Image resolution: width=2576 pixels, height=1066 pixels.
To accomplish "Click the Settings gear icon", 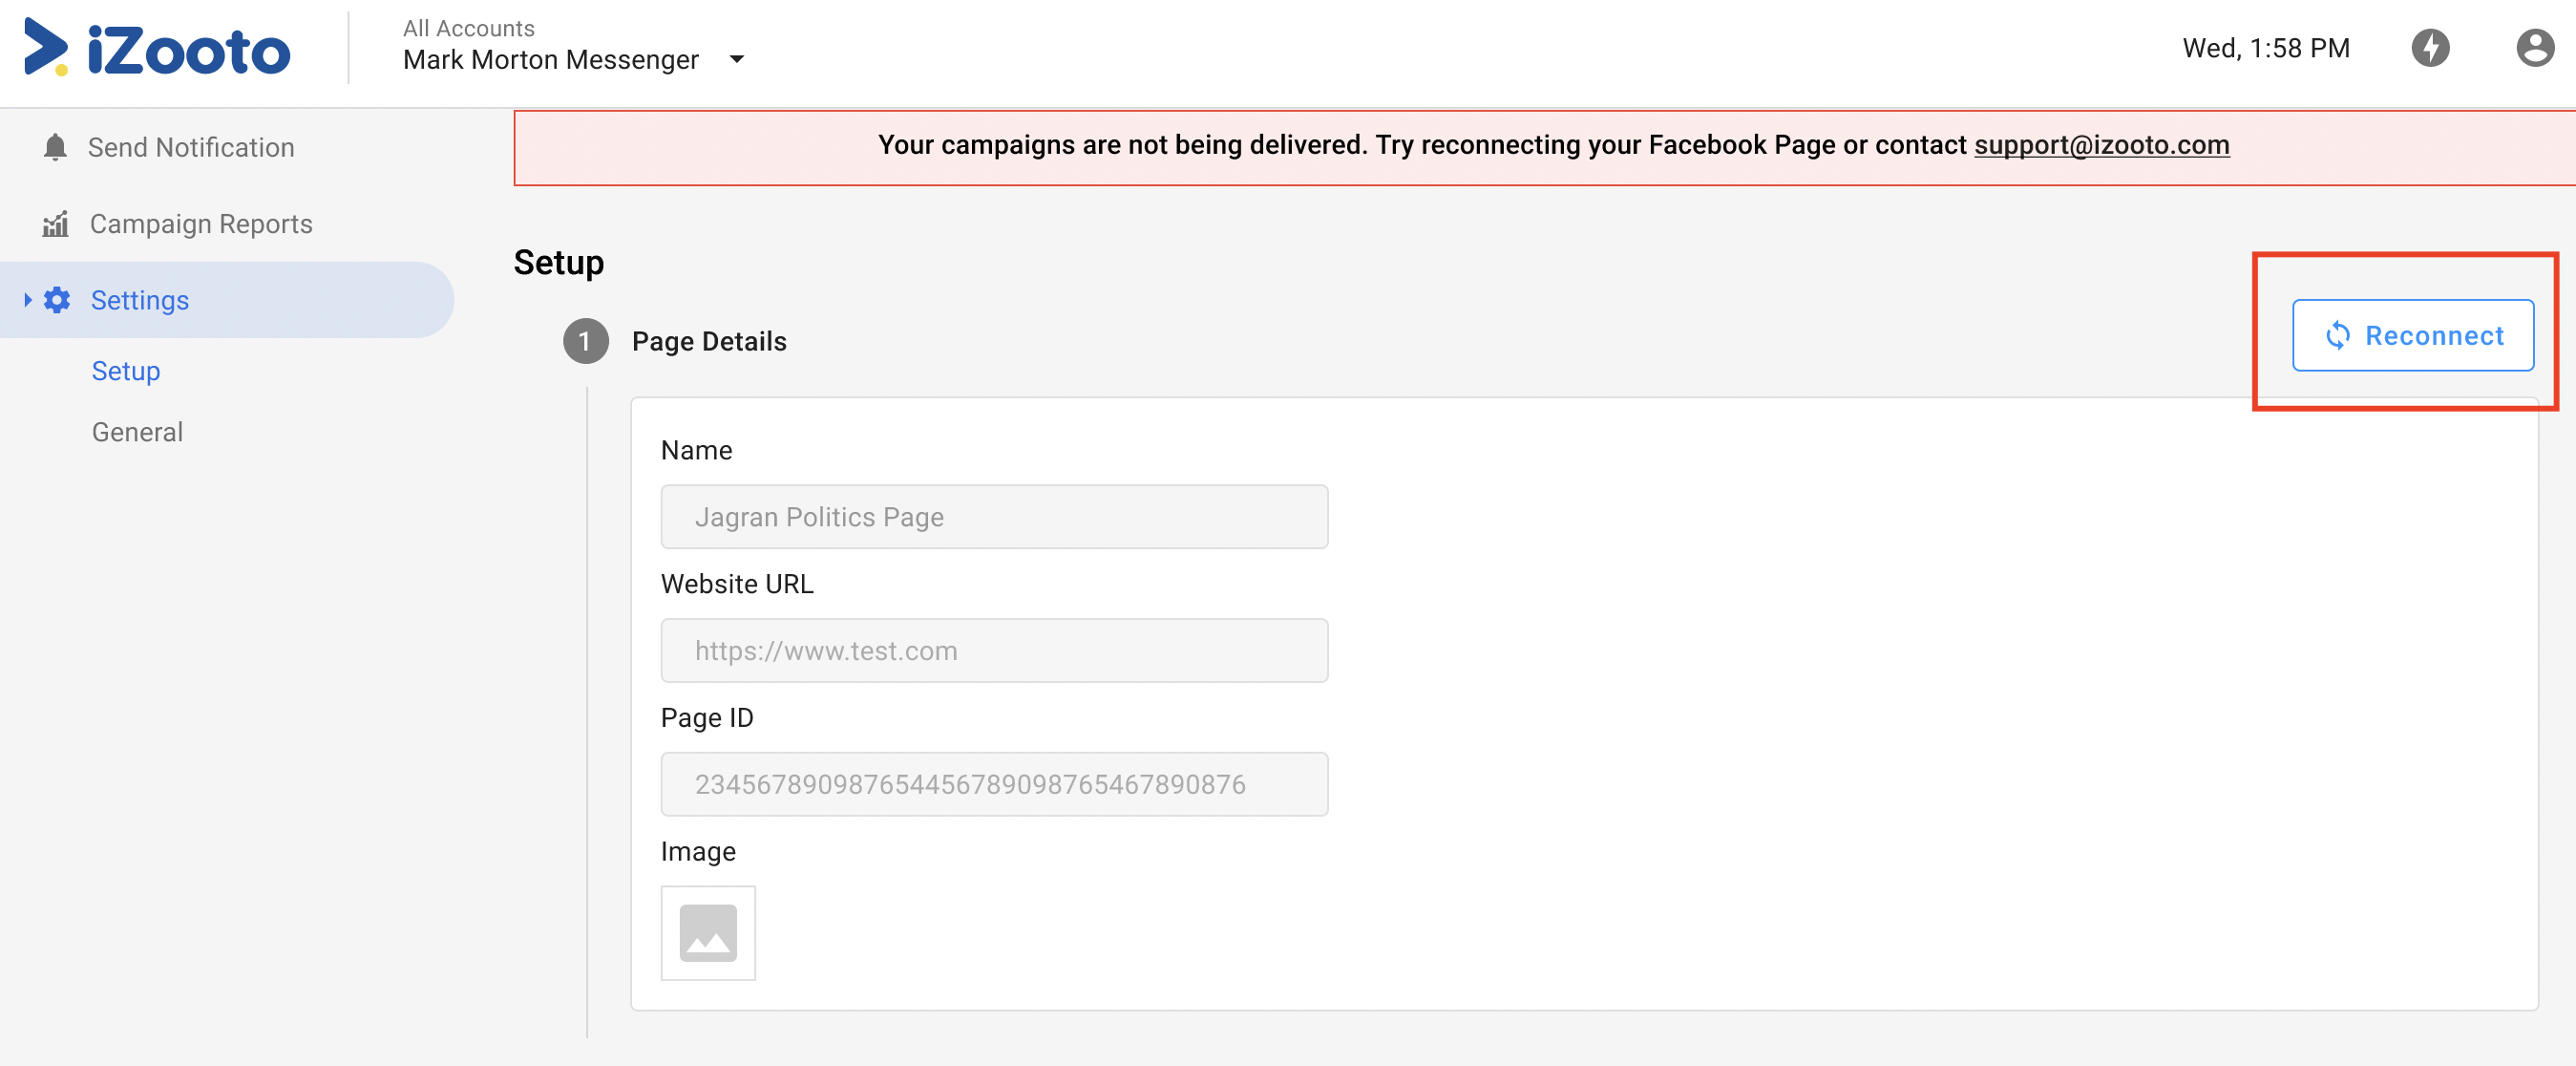I will (57, 300).
